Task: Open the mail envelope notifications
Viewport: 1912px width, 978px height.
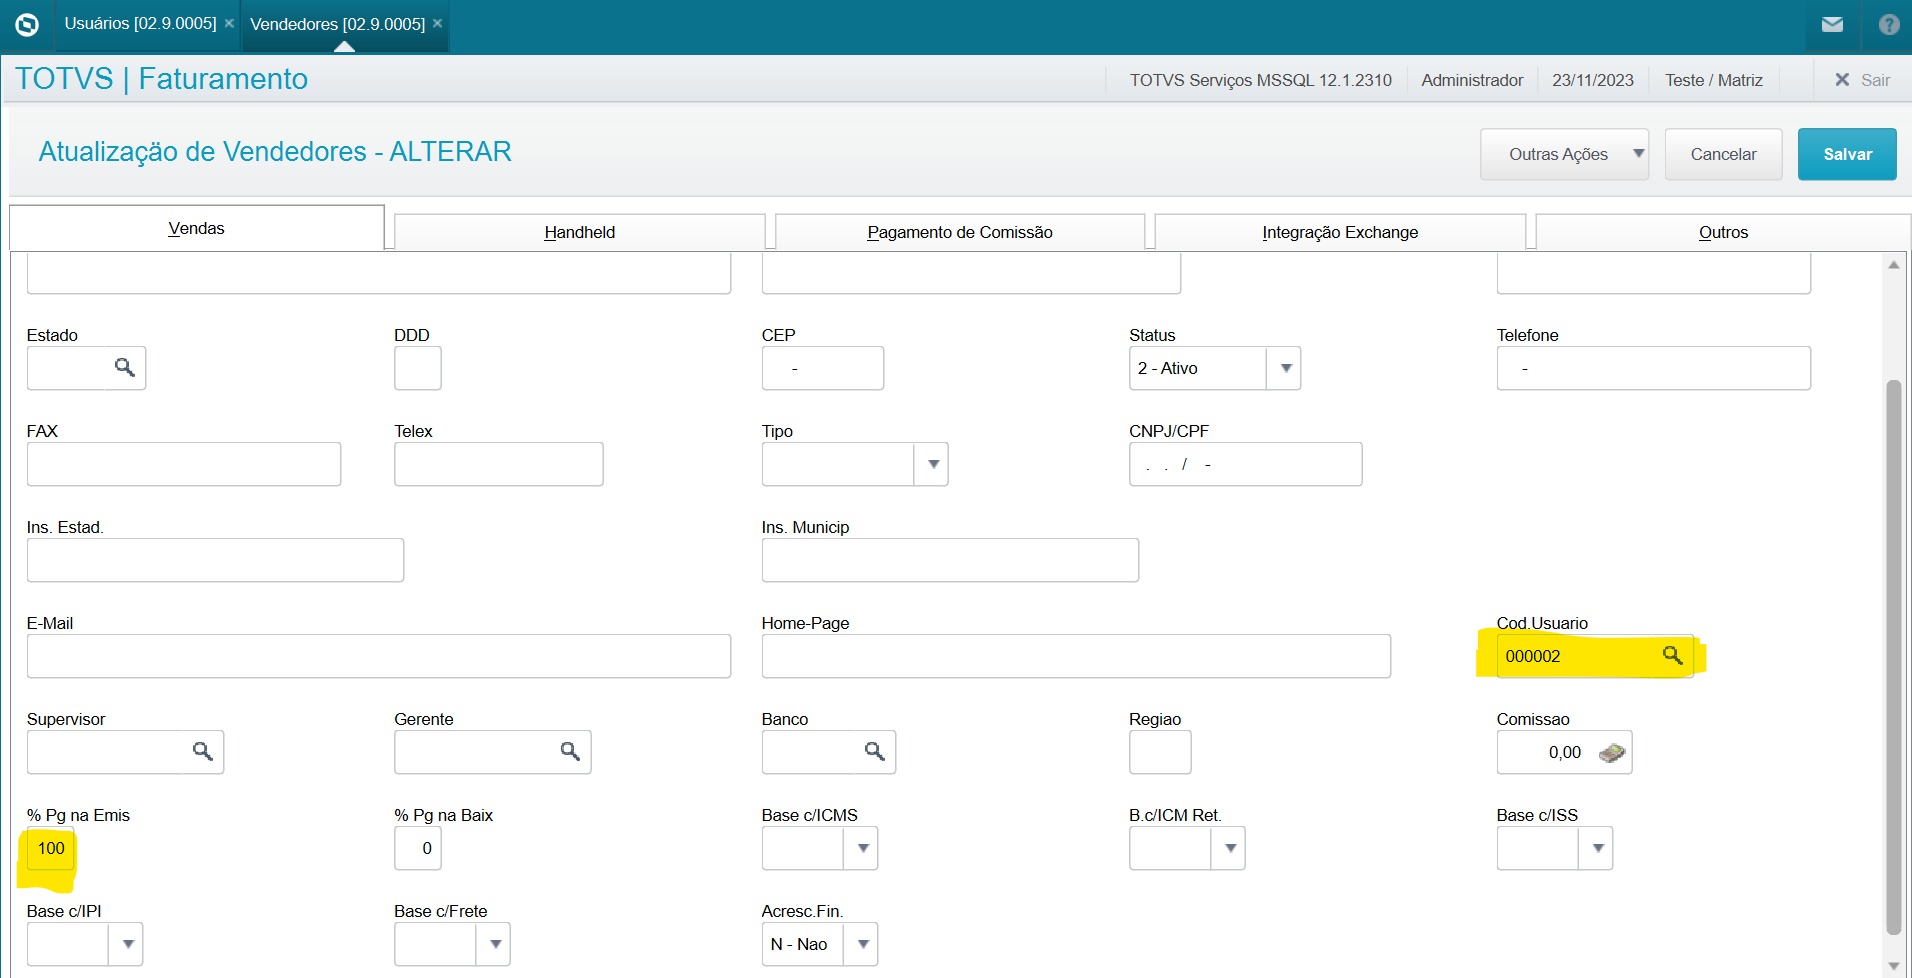Action: point(1832,24)
